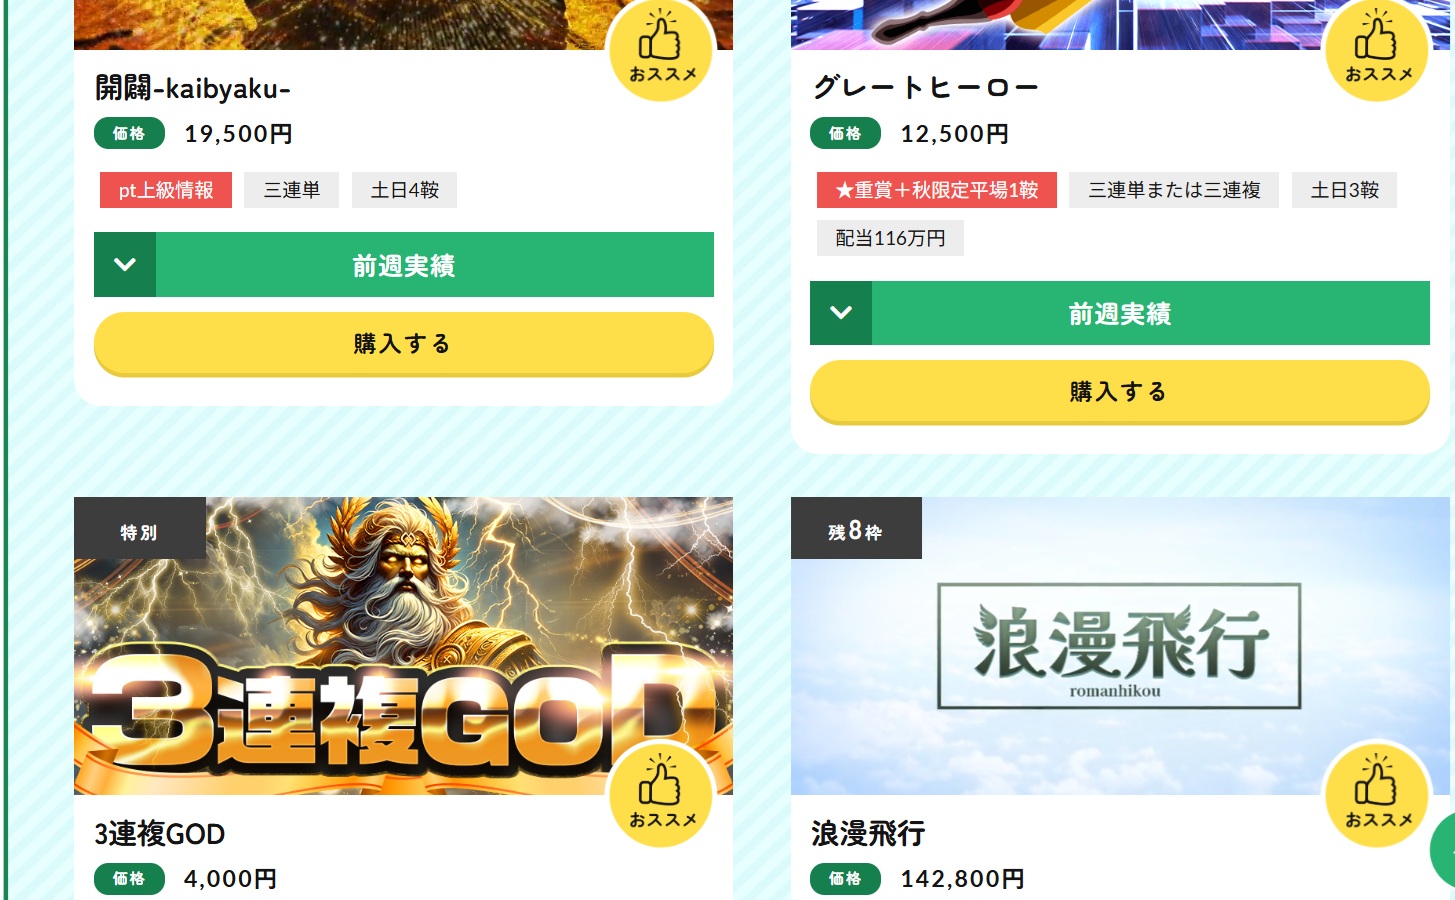Open the 前週実績 bar under グレートヒーロー
This screenshot has height=900, width=1455.
click(x=1120, y=313)
